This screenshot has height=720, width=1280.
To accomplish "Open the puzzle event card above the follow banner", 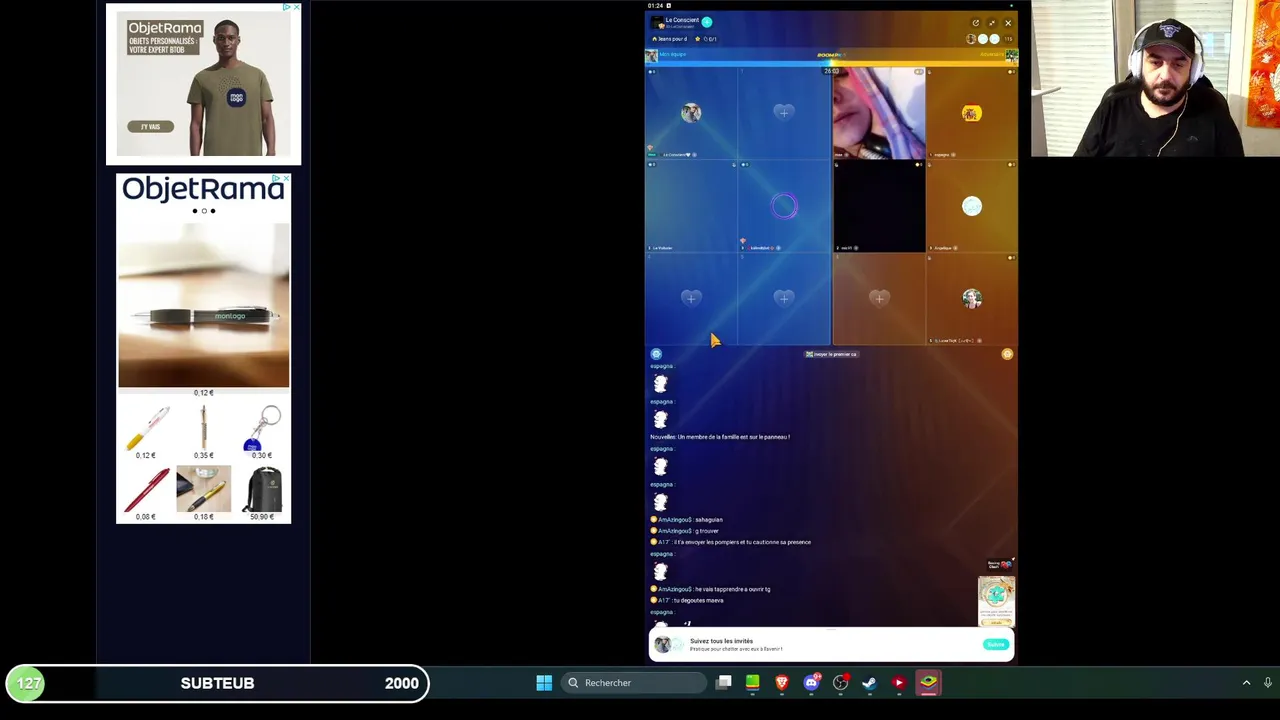I will coord(996,600).
